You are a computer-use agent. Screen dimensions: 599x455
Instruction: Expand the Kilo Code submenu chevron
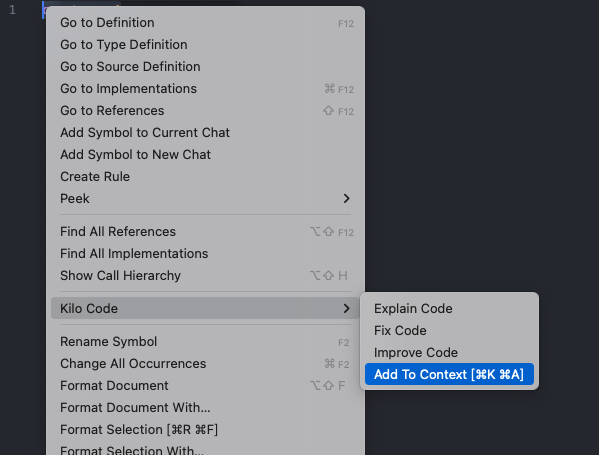[346, 308]
